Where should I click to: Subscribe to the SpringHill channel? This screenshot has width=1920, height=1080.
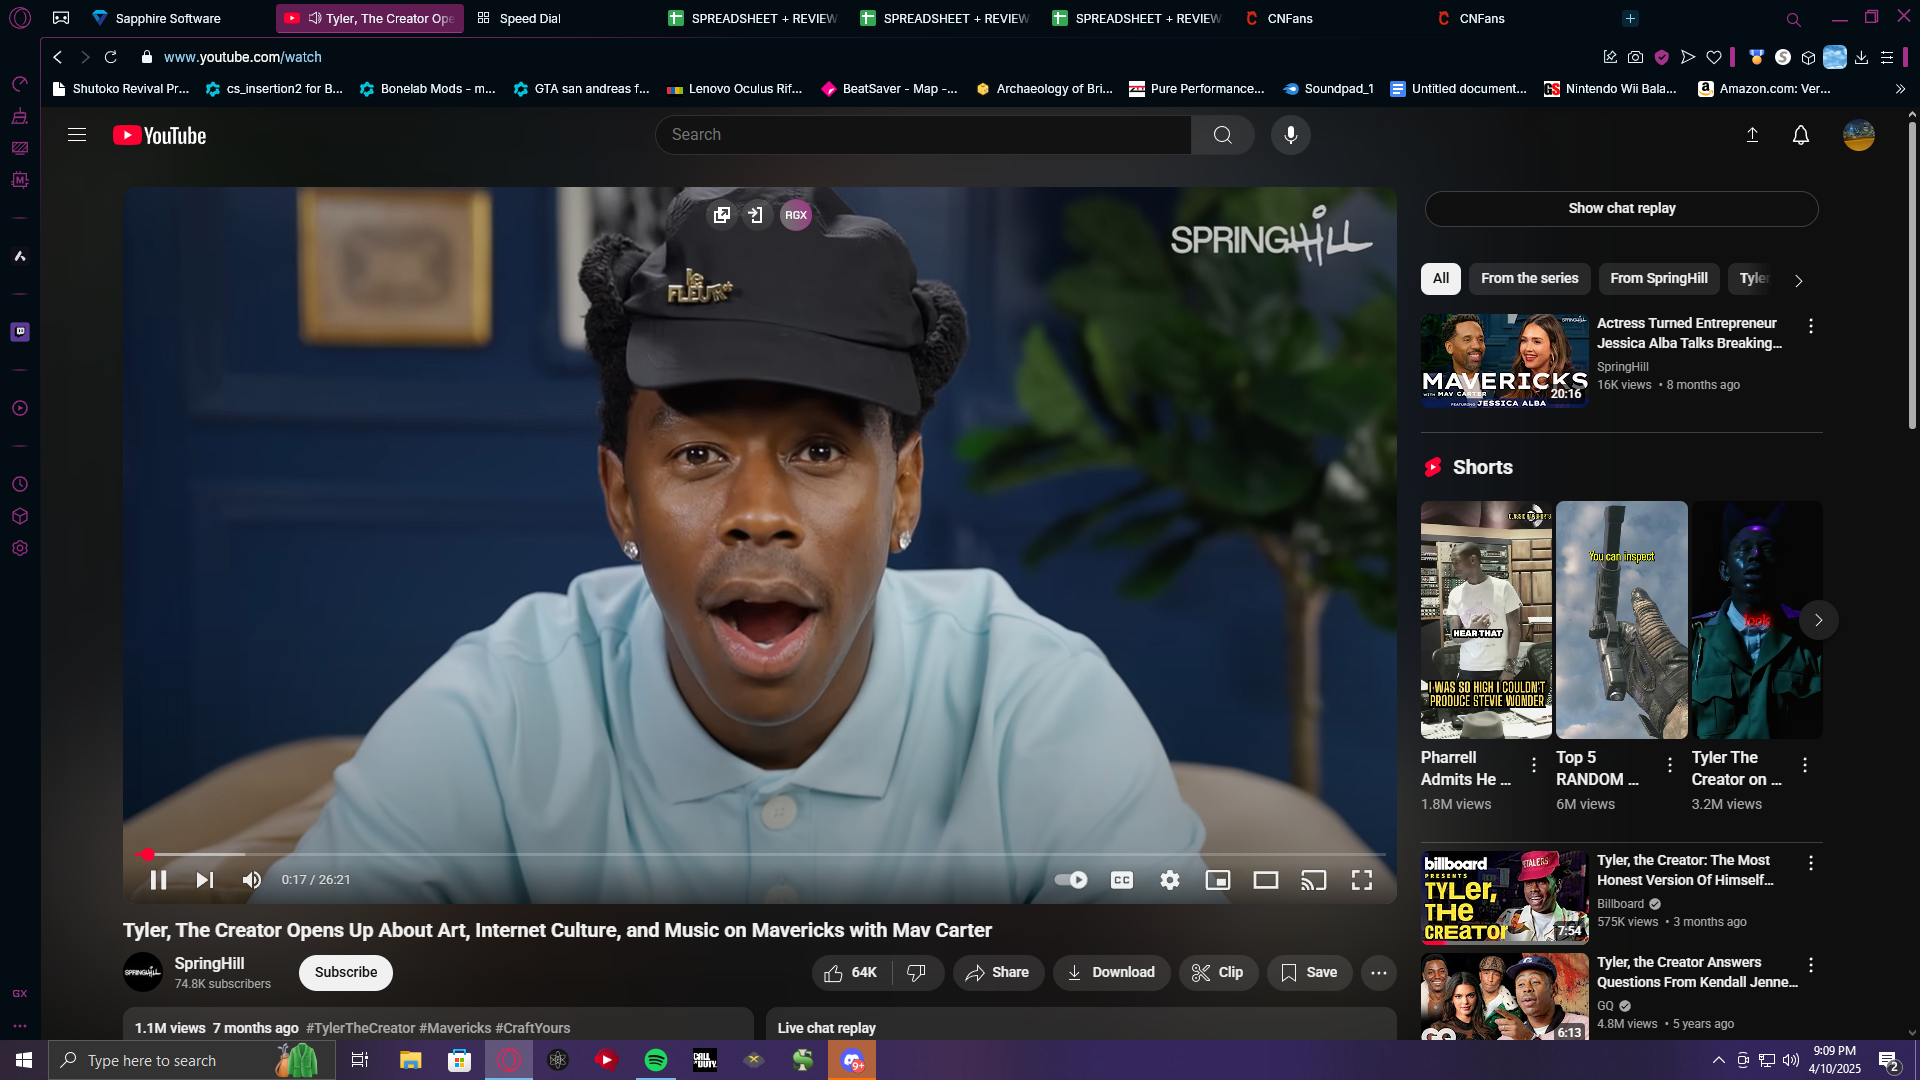(x=345, y=972)
